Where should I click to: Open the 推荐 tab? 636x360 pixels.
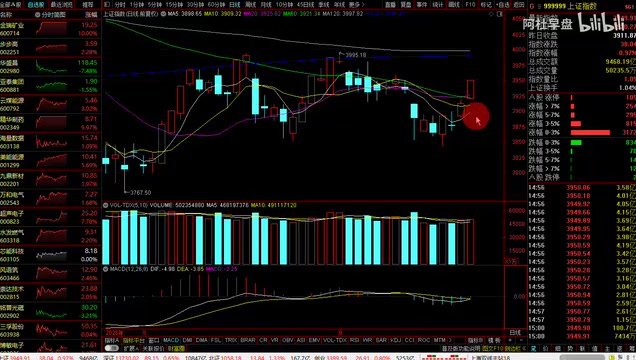pyautogui.click(x=88, y=4)
